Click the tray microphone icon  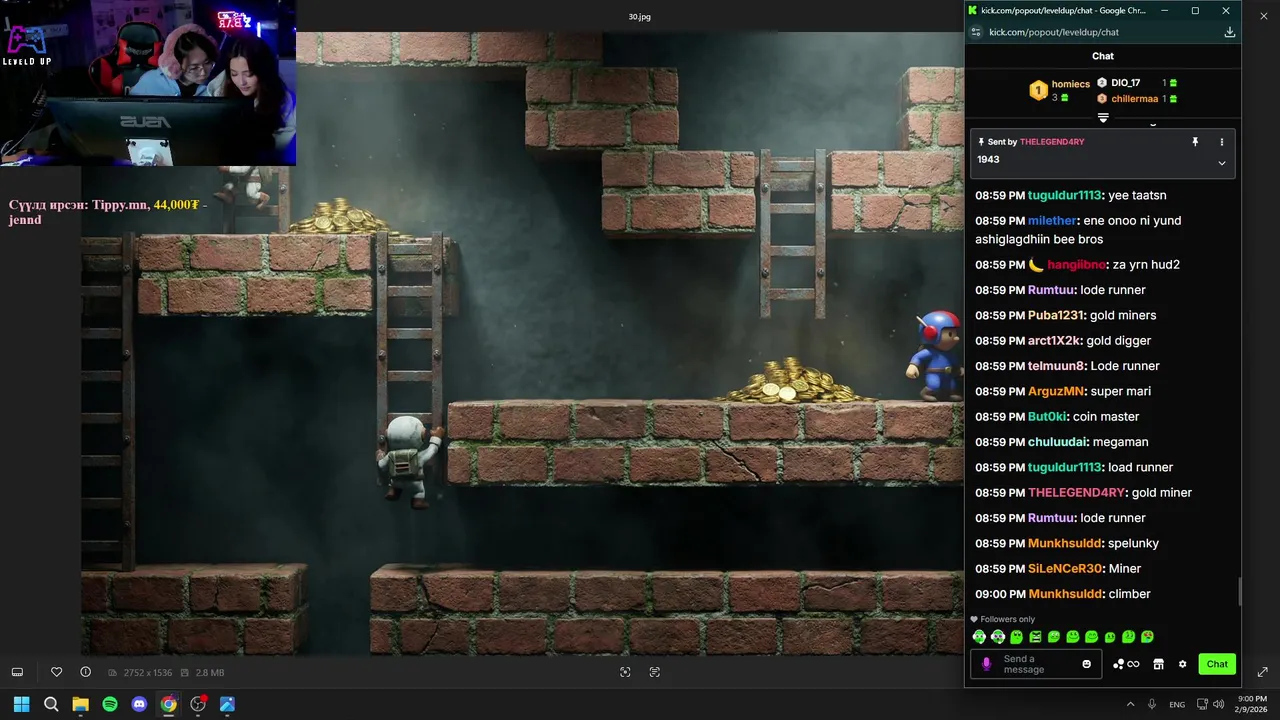(x=1152, y=704)
